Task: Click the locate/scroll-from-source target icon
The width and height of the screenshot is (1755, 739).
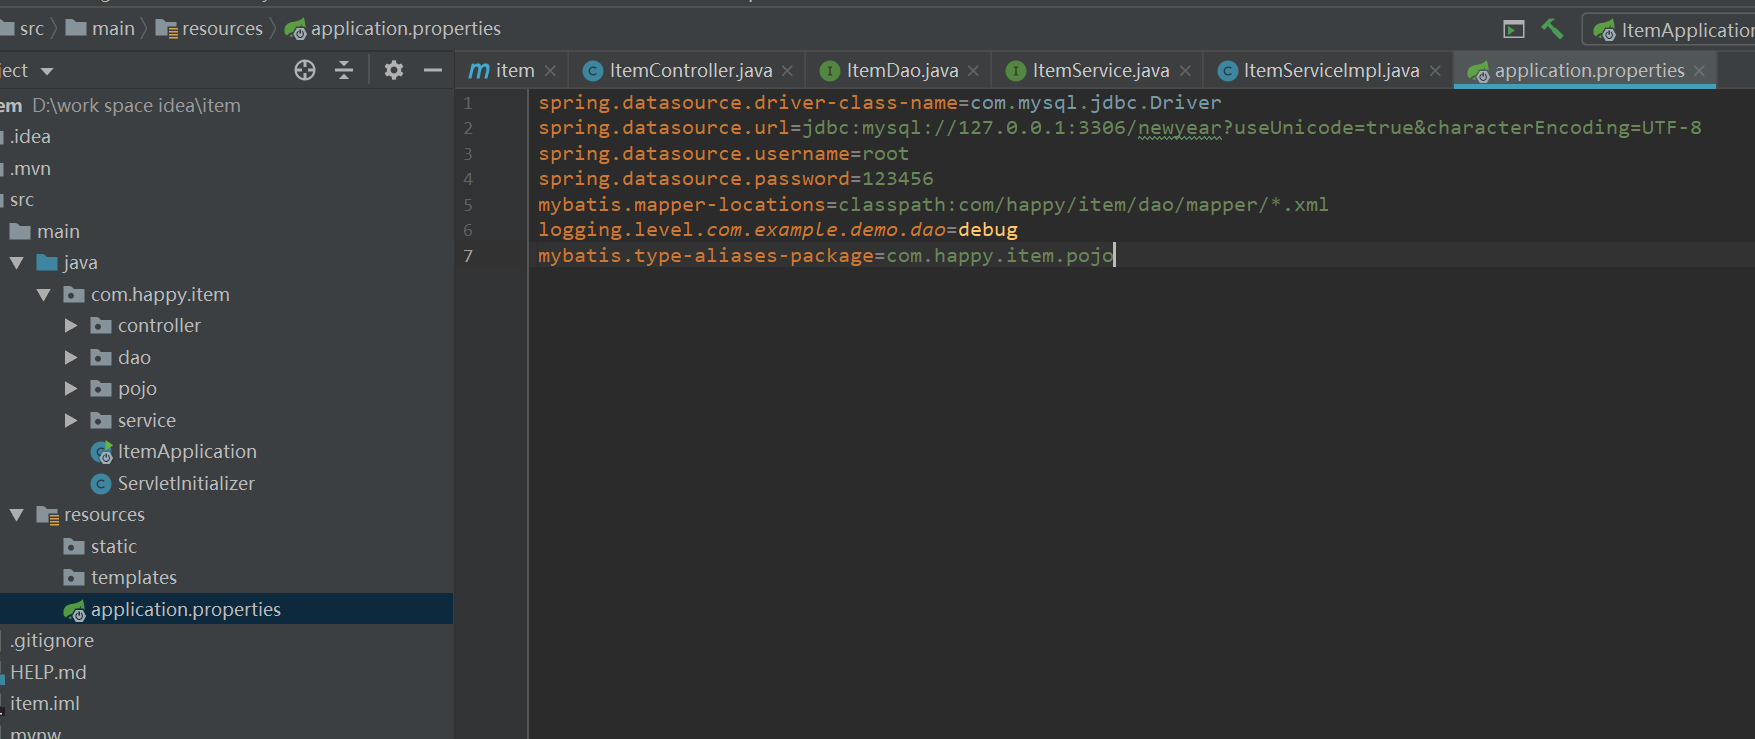Action: [305, 70]
